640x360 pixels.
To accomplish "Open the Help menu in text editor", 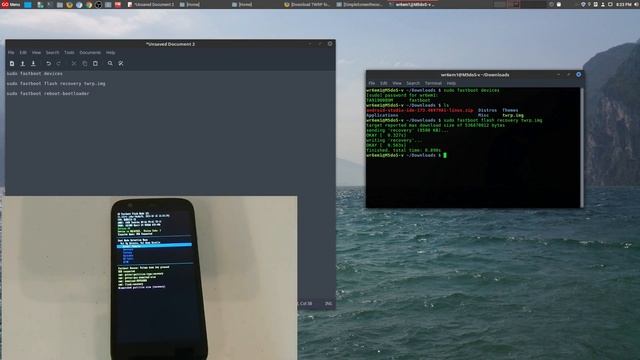I will pos(111,53).
